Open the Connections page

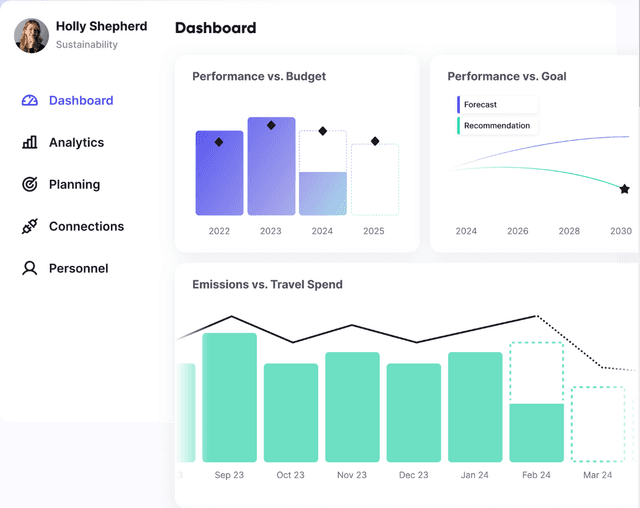(x=86, y=226)
